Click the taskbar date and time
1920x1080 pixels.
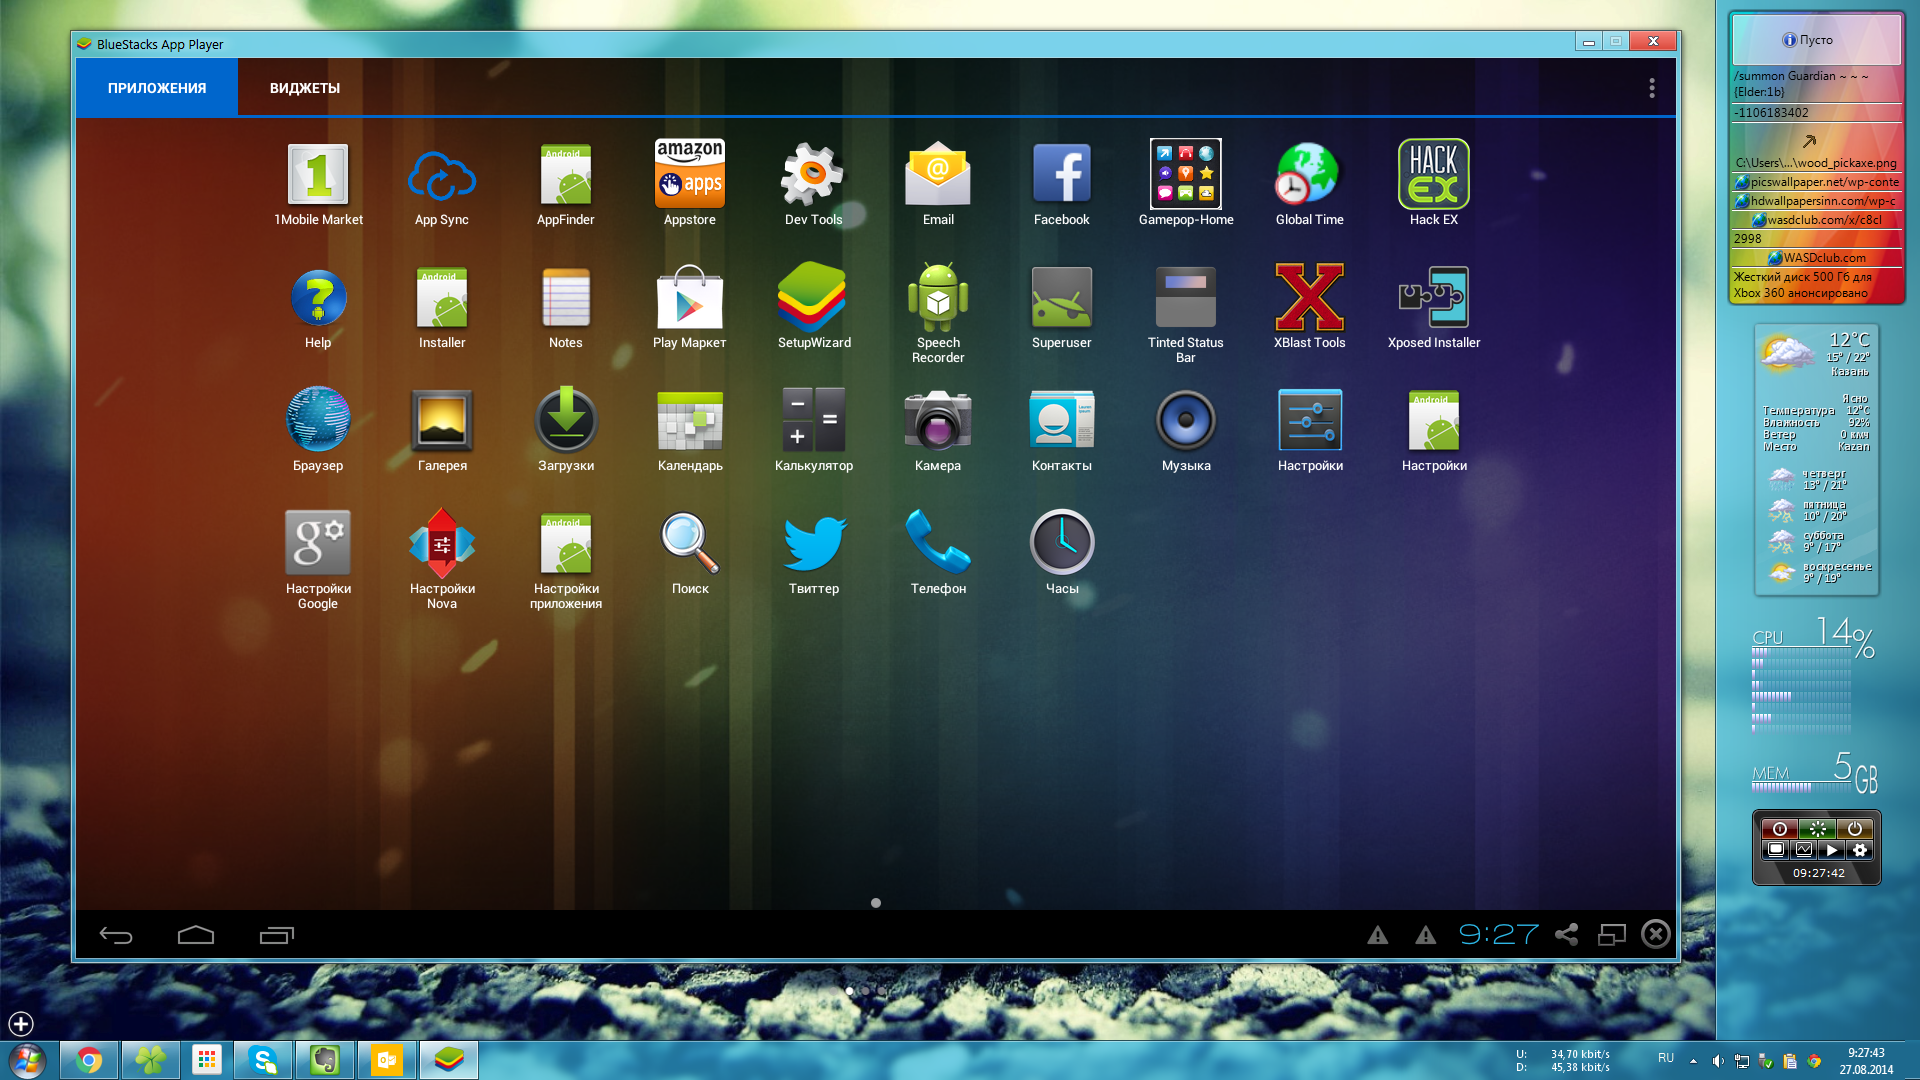click(x=1866, y=1061)
